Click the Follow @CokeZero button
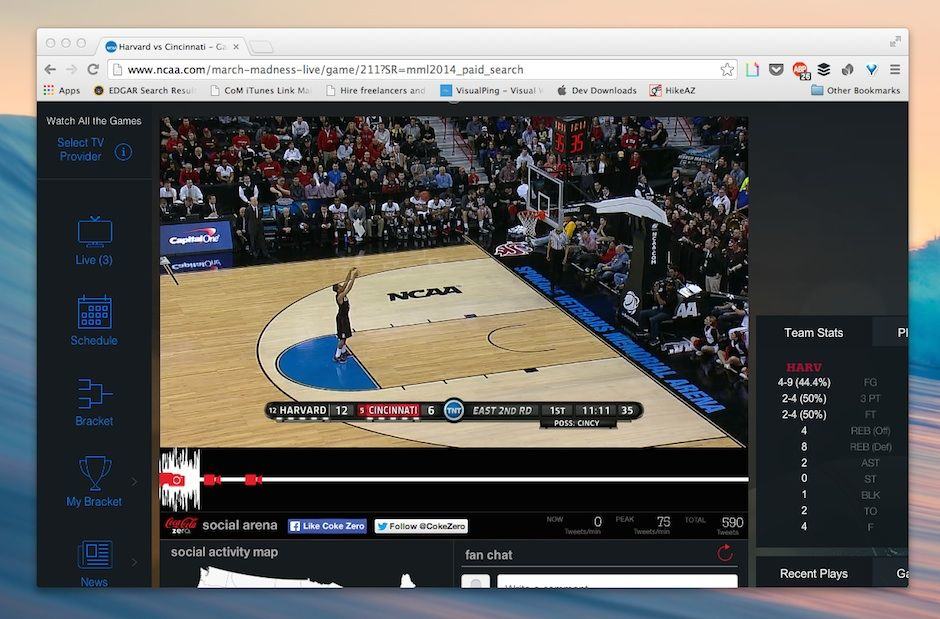This screenshot has height=619, width=940. (421, 526)
